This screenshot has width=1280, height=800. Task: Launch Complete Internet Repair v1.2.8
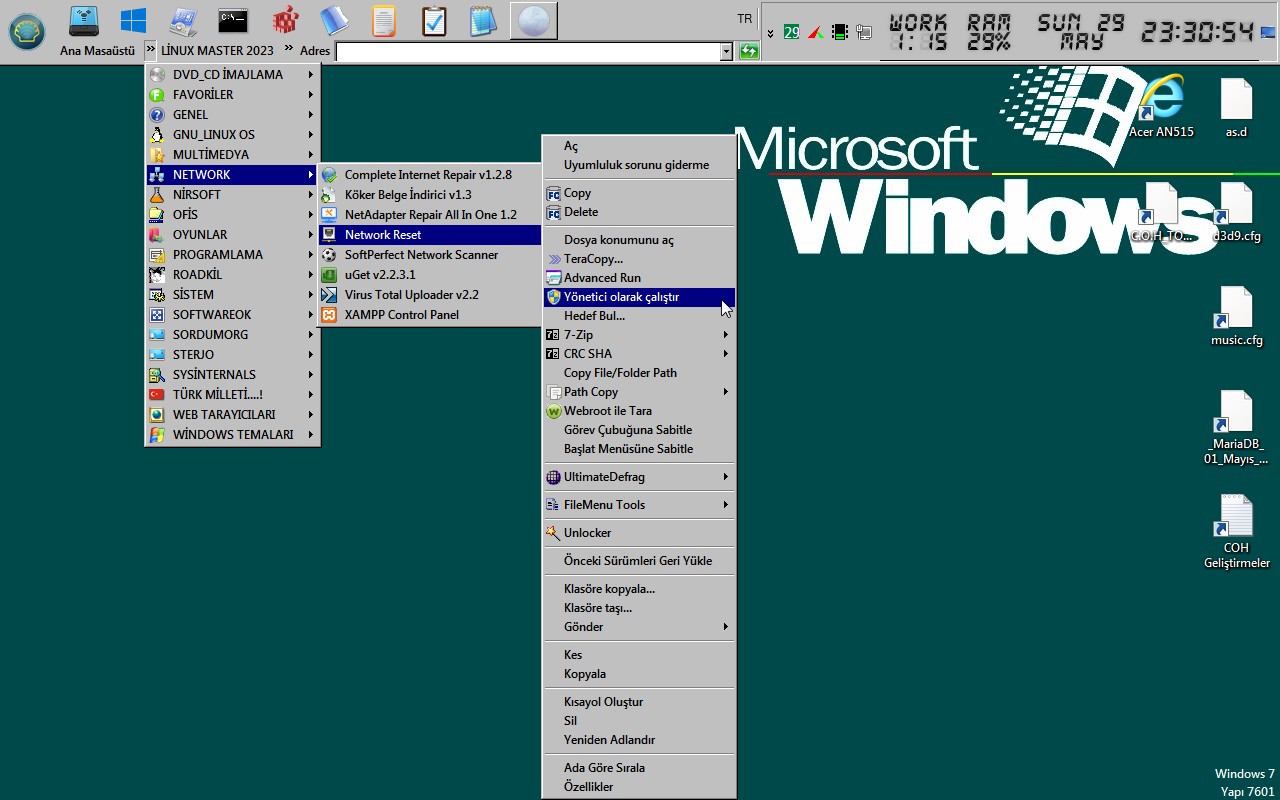coord(430,175)
